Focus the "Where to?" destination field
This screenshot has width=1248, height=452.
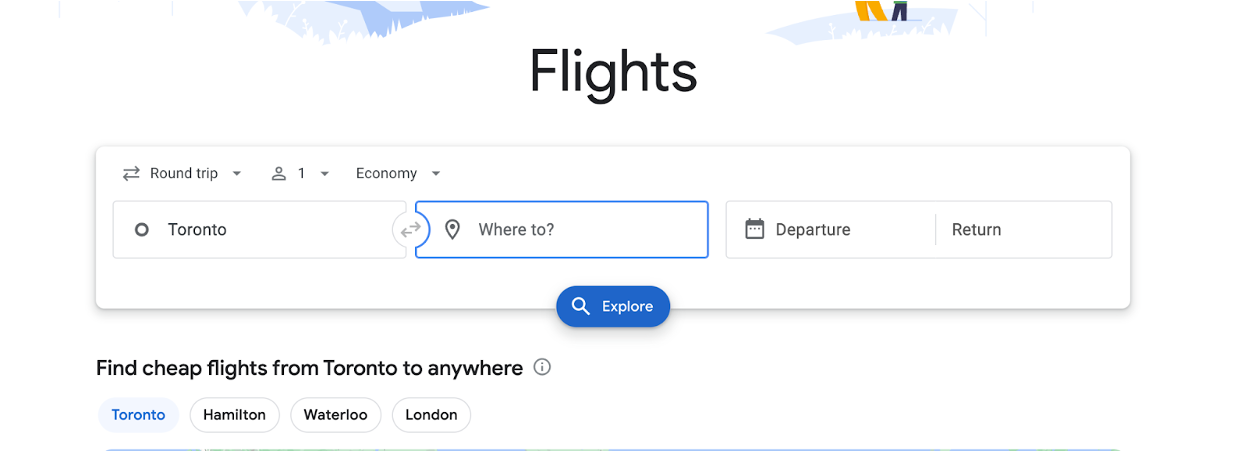click(580, 230)
